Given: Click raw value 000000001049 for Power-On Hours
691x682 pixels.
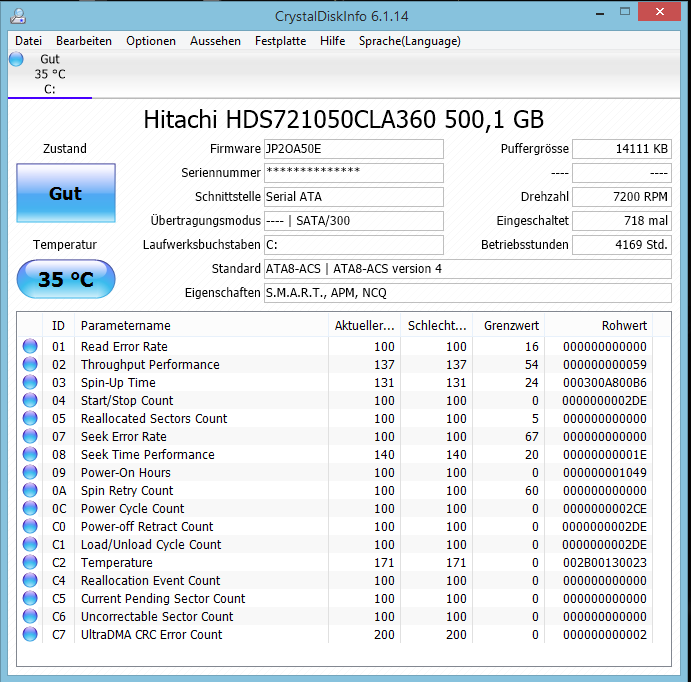Looking at the screenshot, I should click(605, 473).
